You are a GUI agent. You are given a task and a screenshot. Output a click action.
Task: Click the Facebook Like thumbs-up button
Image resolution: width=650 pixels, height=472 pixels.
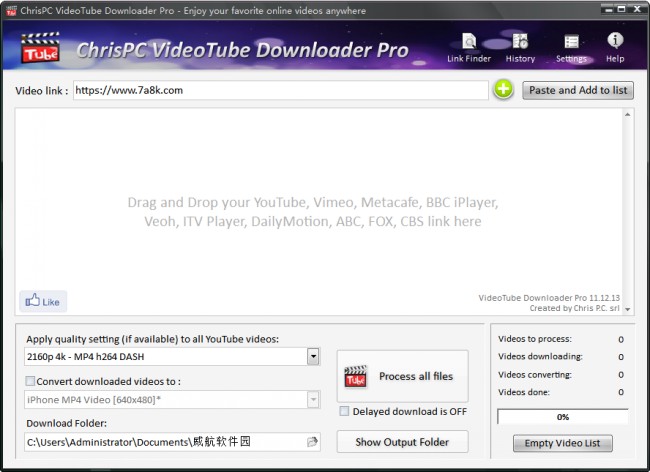43,301
